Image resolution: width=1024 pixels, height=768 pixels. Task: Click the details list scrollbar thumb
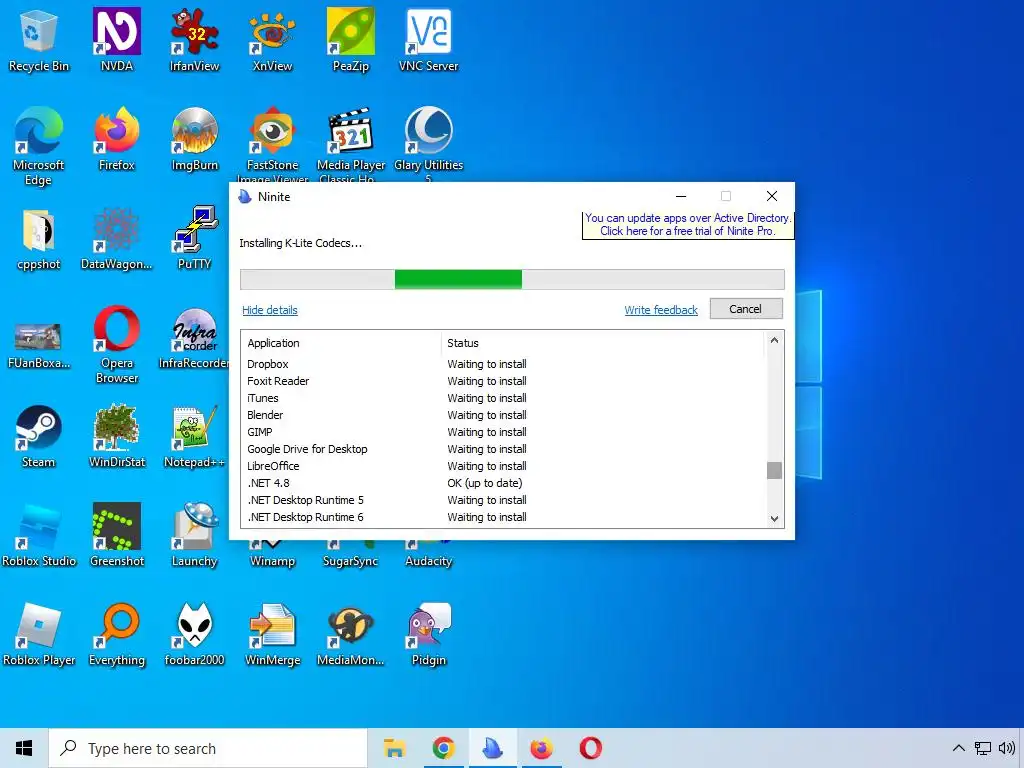(x=774, y=470)
